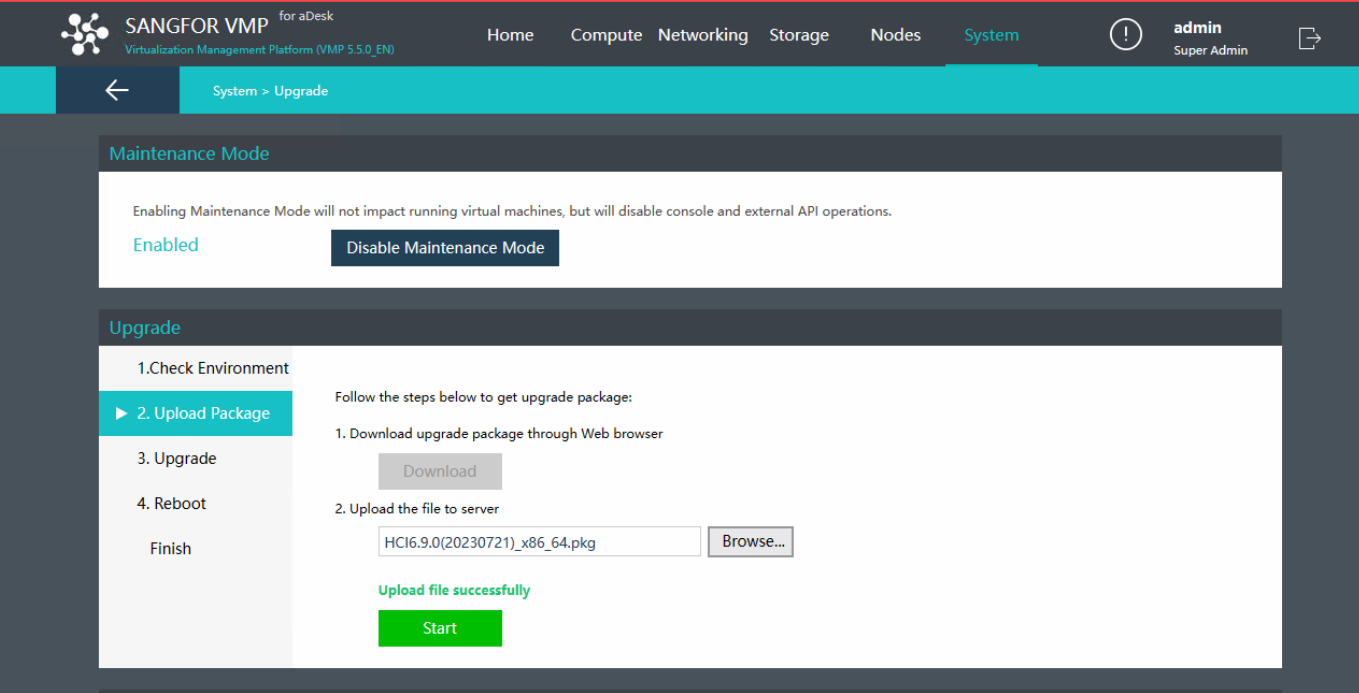Click the upgrade package file field
Image resolution: width=1359 pixels, height=693 pixels.
coord(540,542)
